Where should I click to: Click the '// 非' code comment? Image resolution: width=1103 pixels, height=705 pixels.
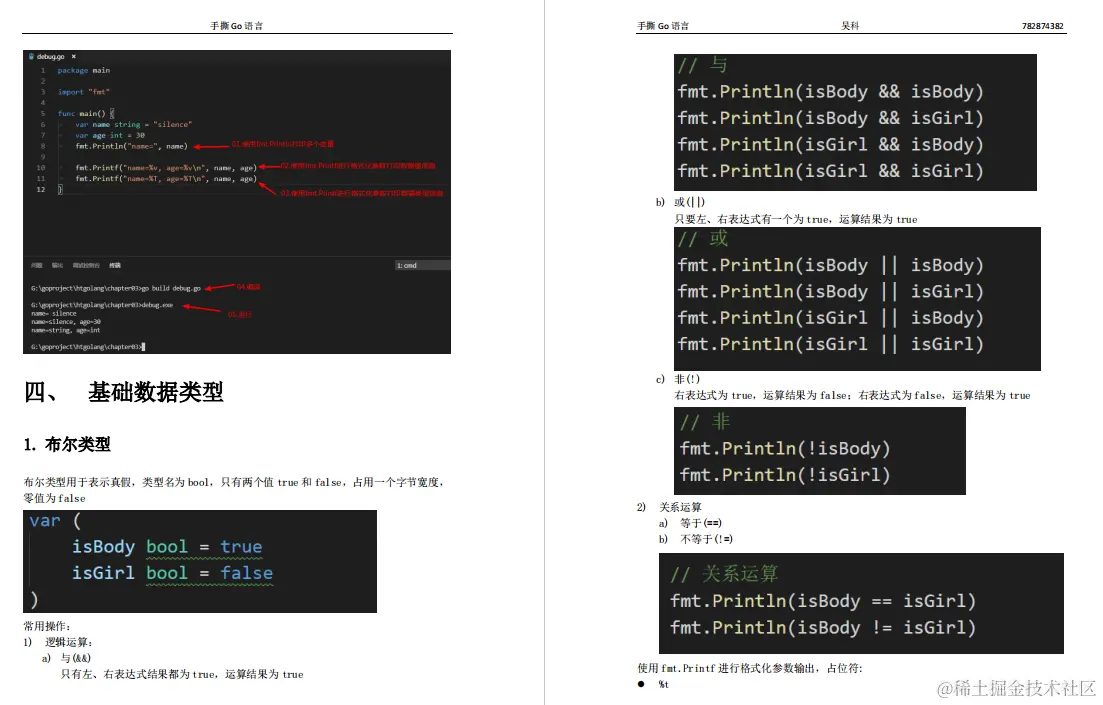click(x=704, y=421)
